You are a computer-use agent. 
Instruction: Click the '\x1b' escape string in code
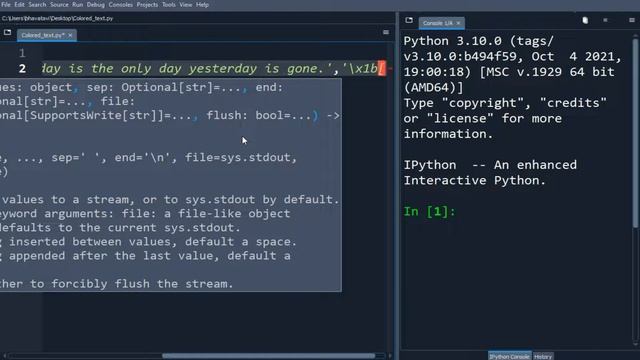pyautogui.click(x=361, y=69)
